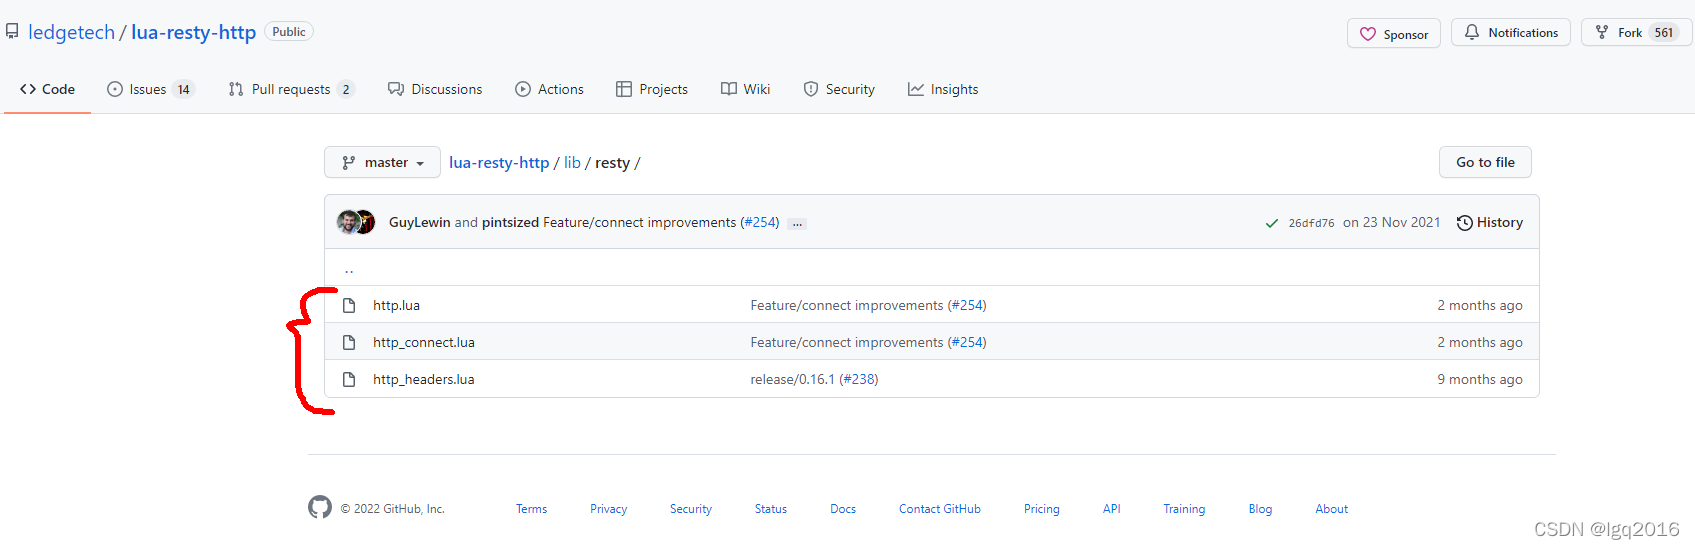
Task: View commit History
Action: pyautogui.click(x=1490, y=222)
